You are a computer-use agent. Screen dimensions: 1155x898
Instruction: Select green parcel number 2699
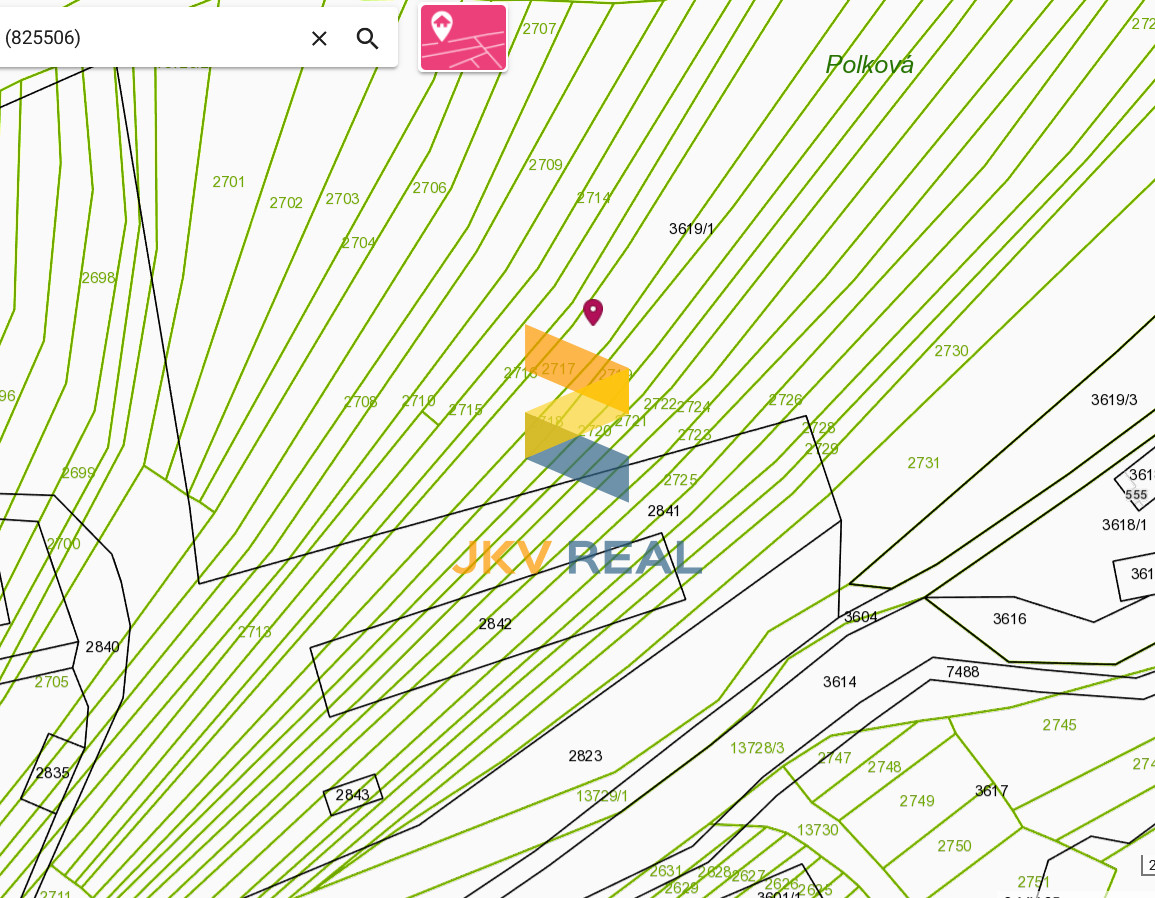pos(78,473)
